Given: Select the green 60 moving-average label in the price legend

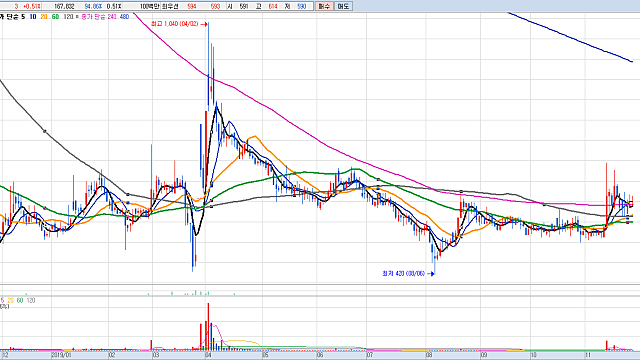Looking at the screenshot, I should coord(56,17).
